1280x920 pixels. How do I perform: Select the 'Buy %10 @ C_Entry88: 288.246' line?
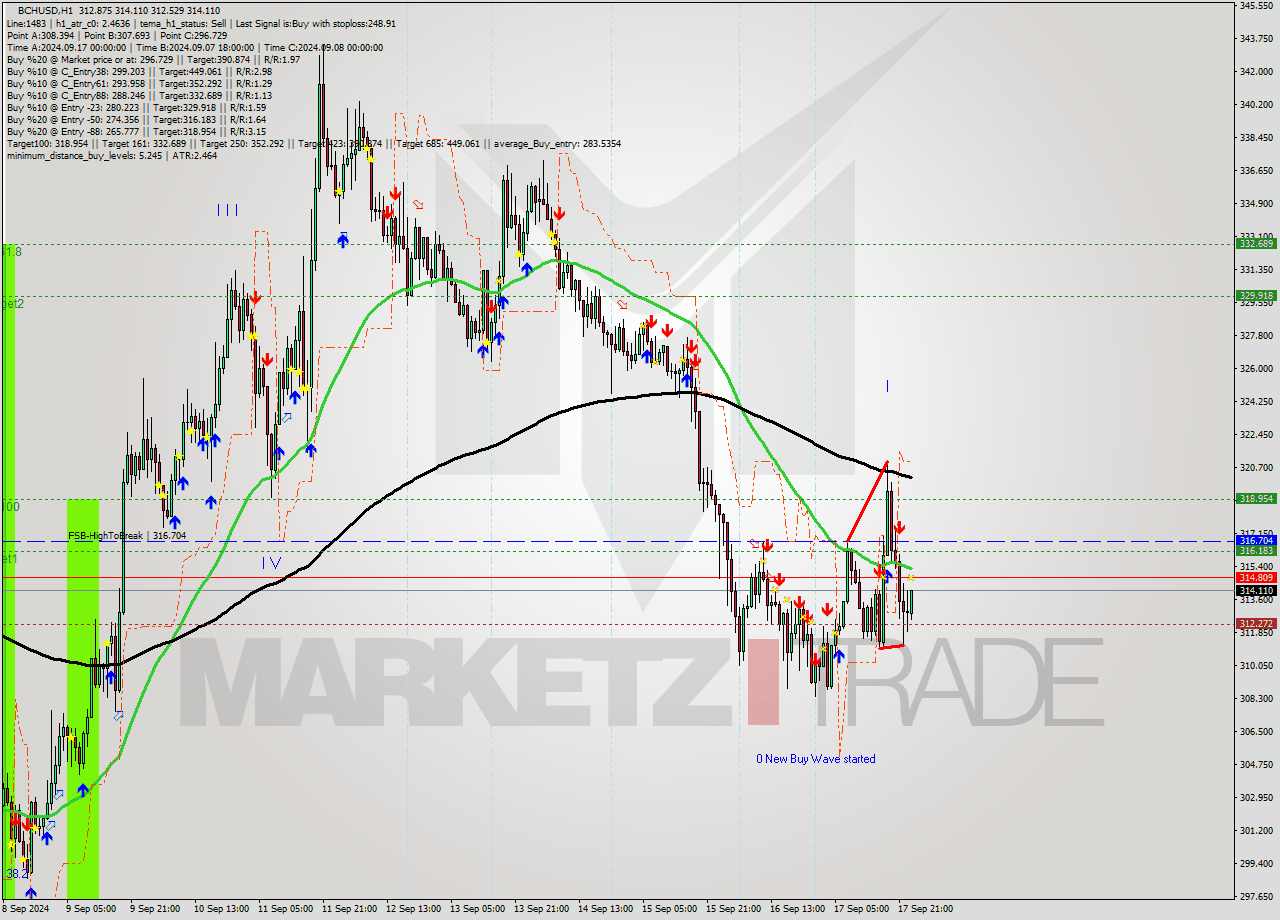pyautogui.click(x=139, y=95)
